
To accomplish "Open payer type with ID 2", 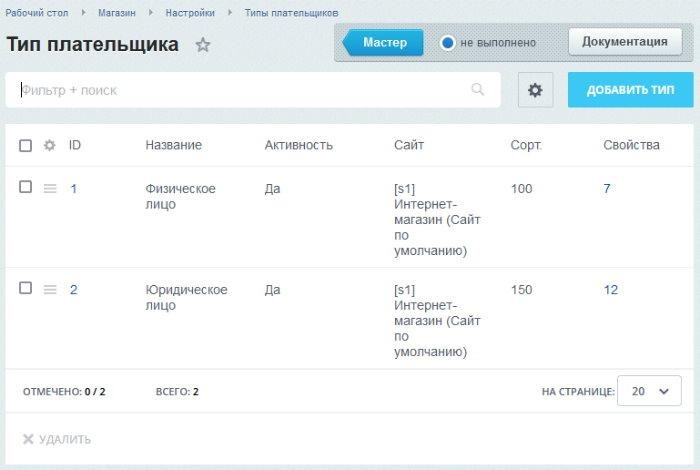I will point(74,290).
